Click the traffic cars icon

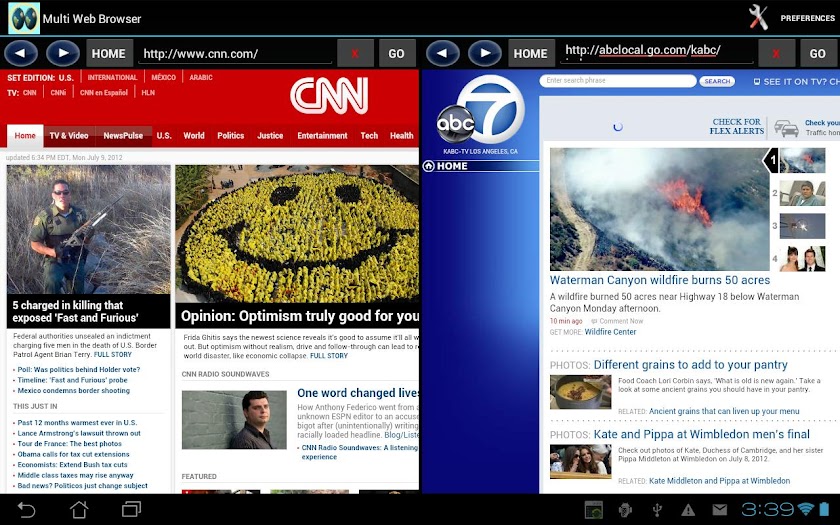point(786,129)
